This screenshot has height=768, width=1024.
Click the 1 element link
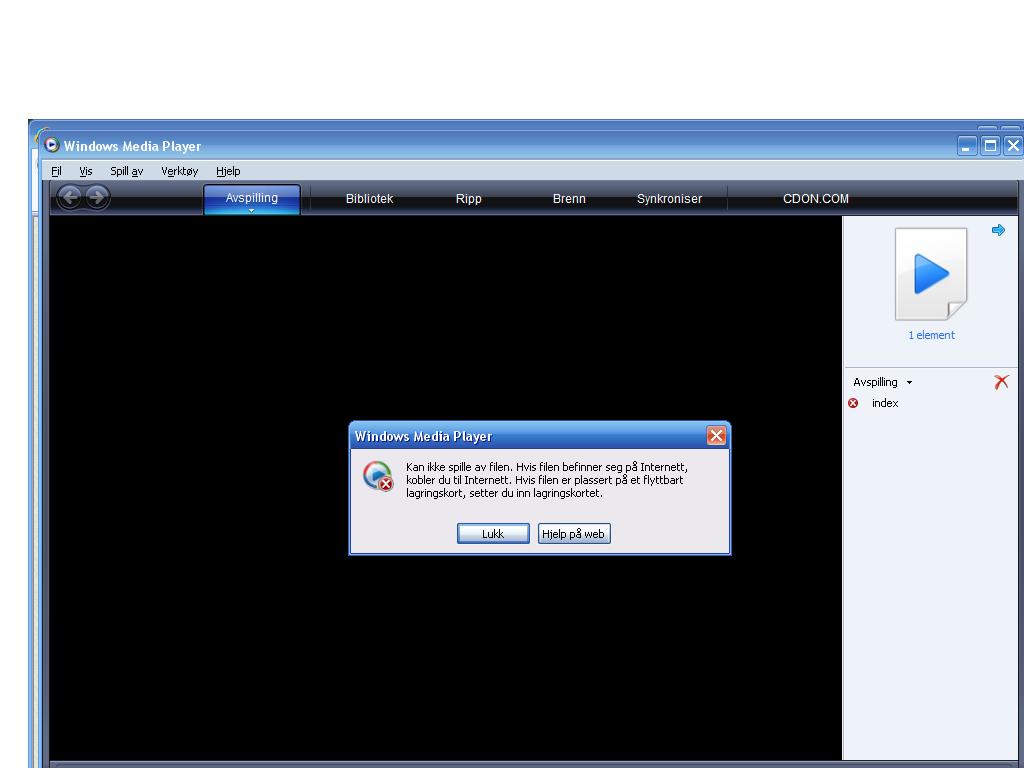point(931,335)
